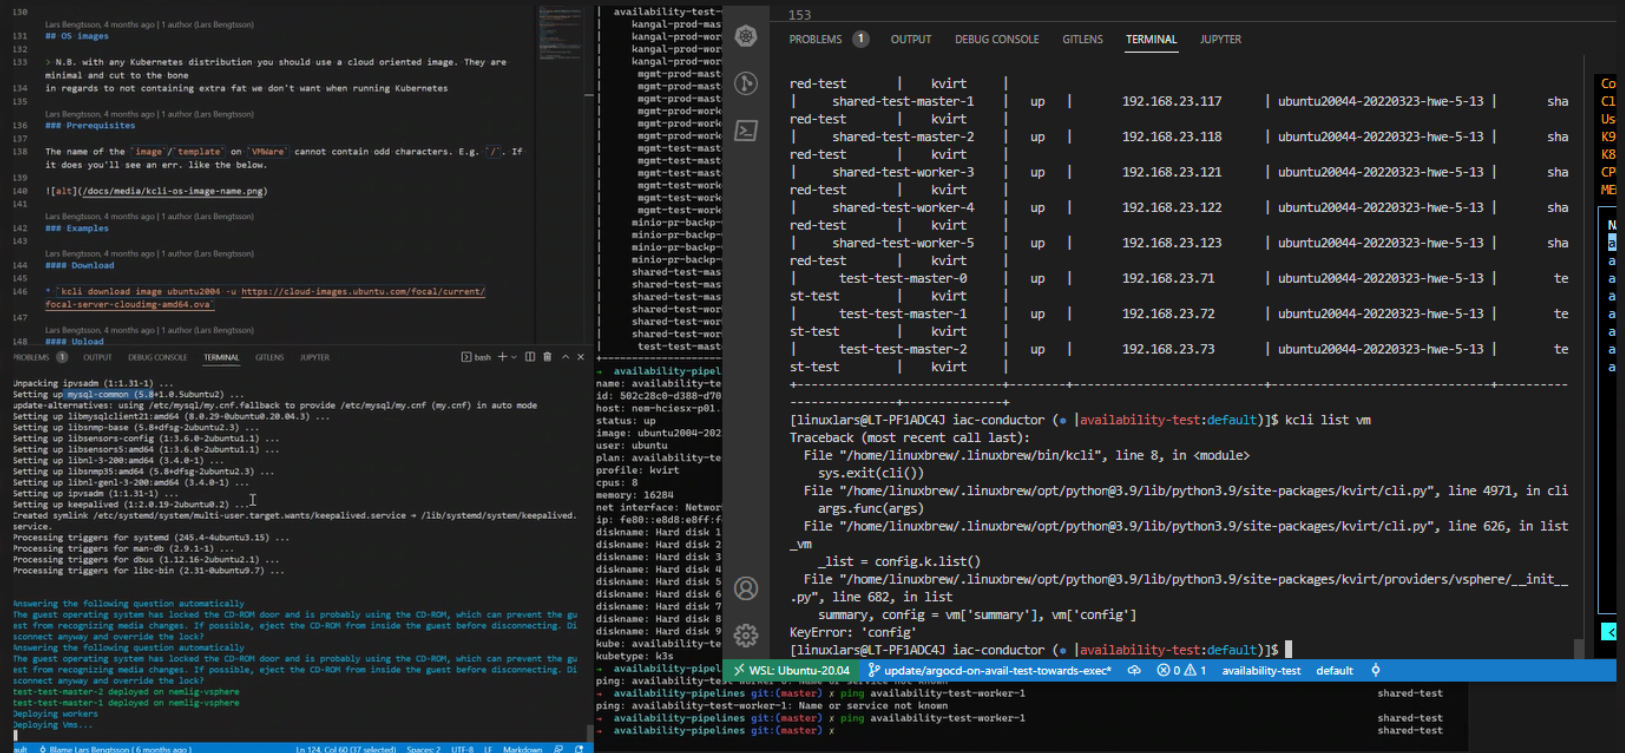
Task: Click the commit graph icon after default in status bar
Action: pyautogui.click(x=1375, y=670)
